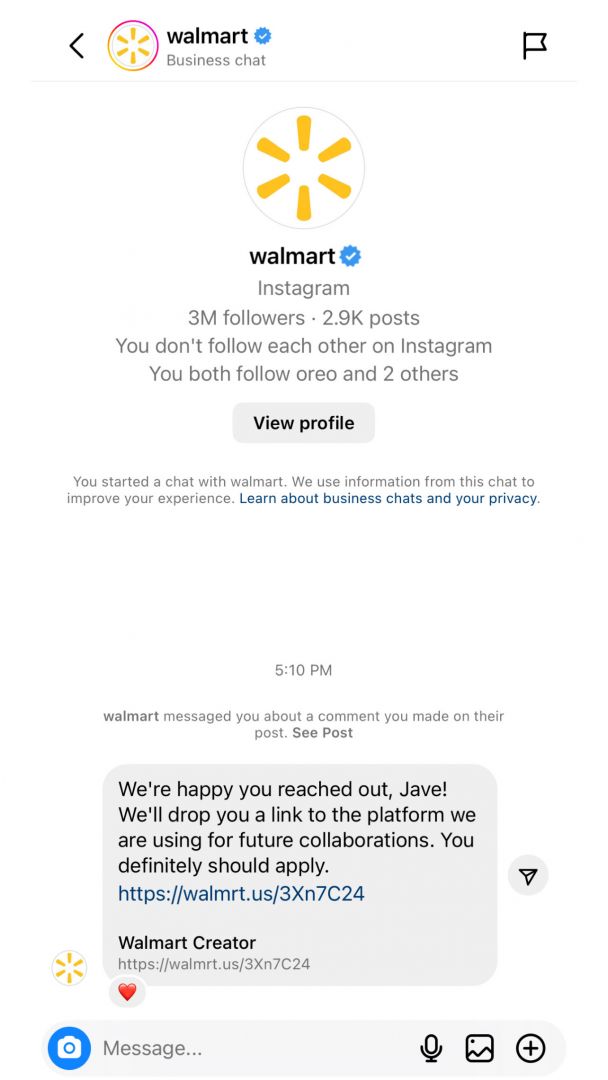The image size is (608, 1080).
Task: Open 'Learn about business chats and your privacy'
Action: point(389,498)
